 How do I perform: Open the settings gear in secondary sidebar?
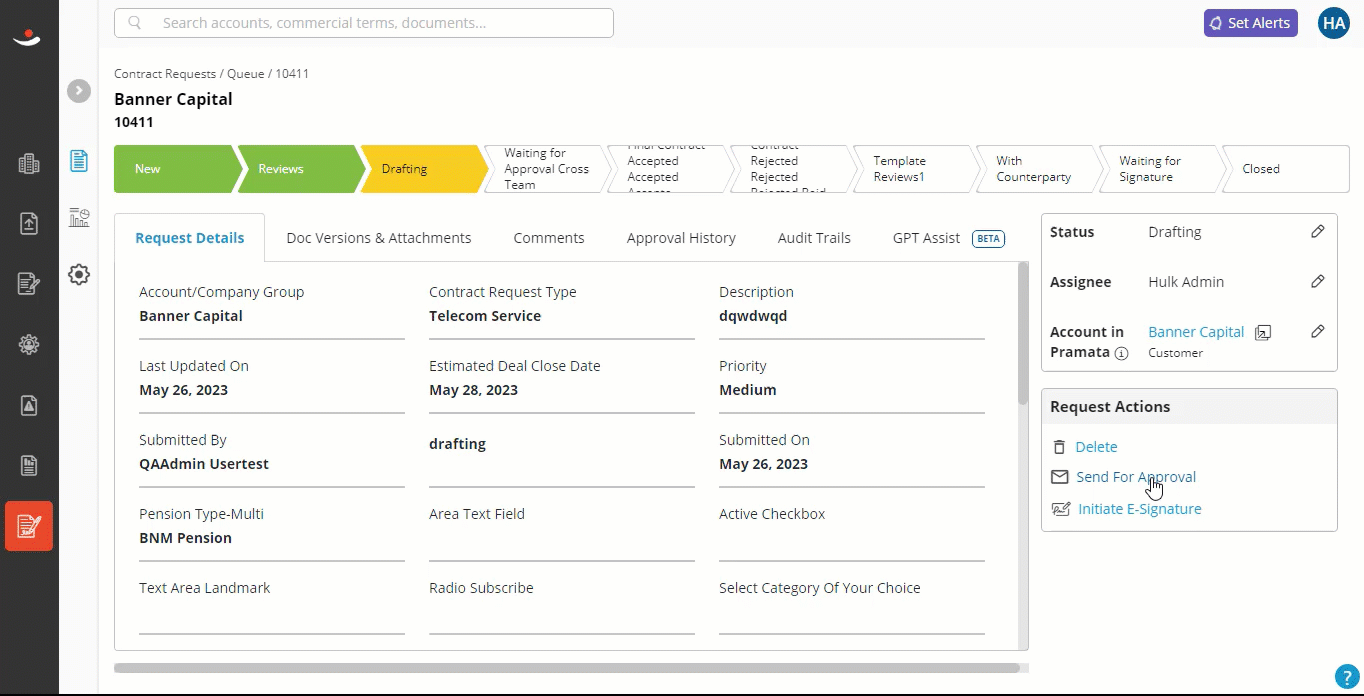tap(79, 274)
